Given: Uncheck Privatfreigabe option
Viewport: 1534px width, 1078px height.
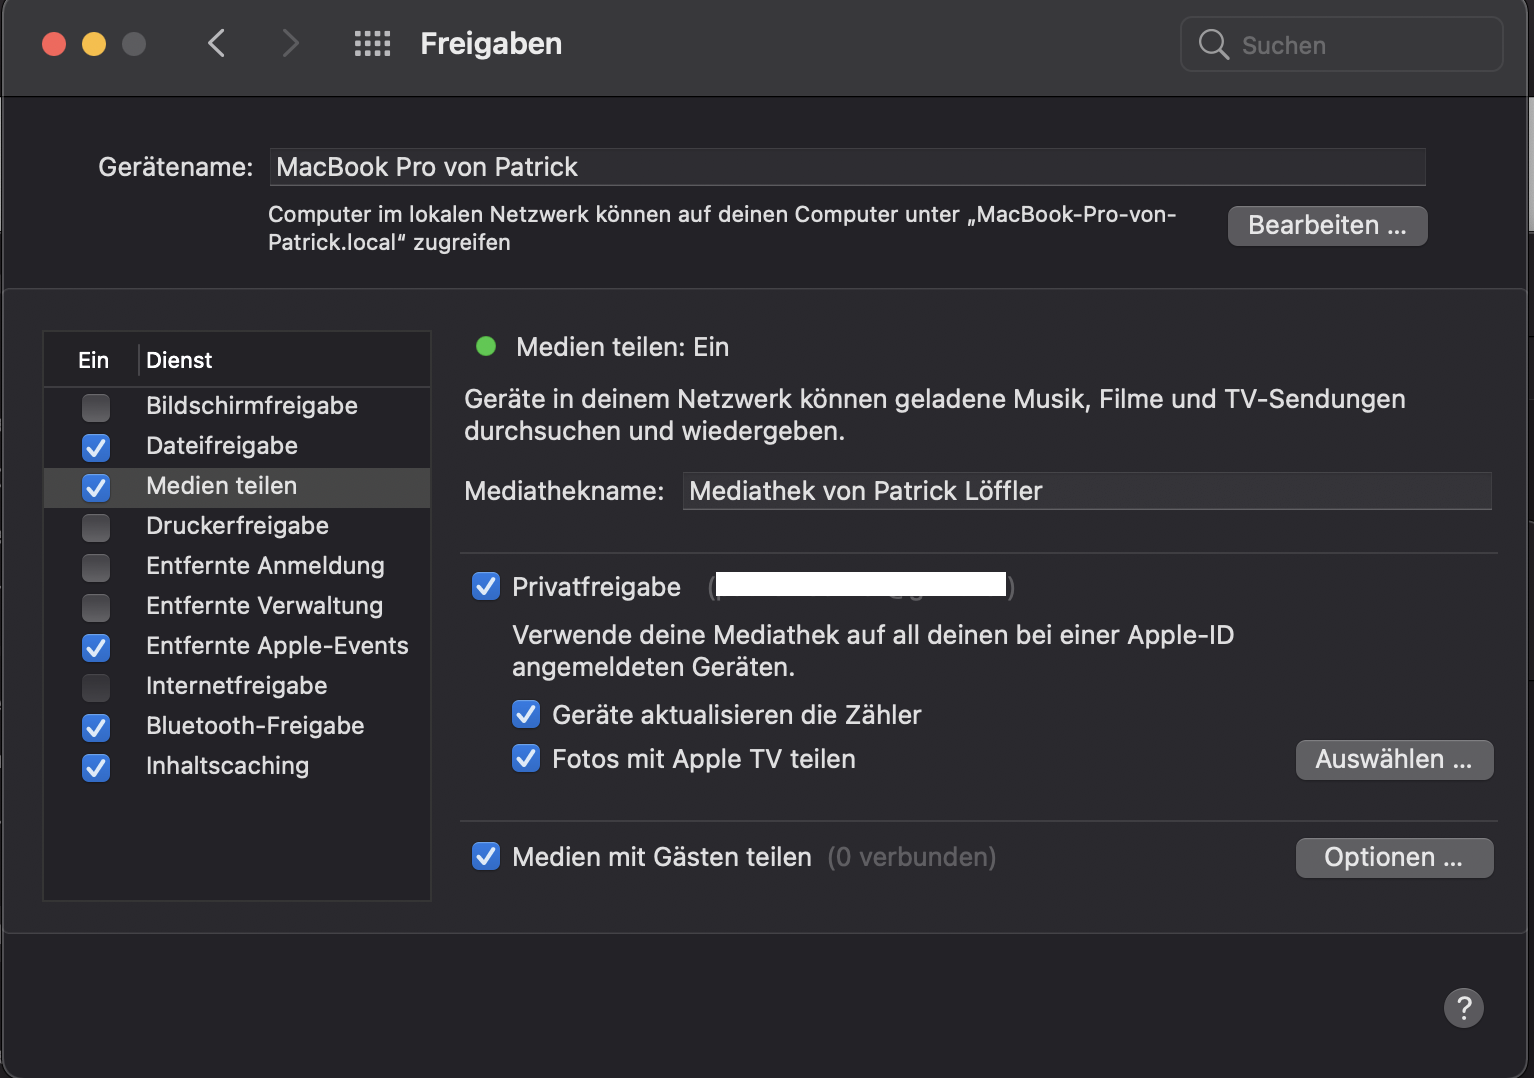Looking at the screenshot, I should point(486,587).
